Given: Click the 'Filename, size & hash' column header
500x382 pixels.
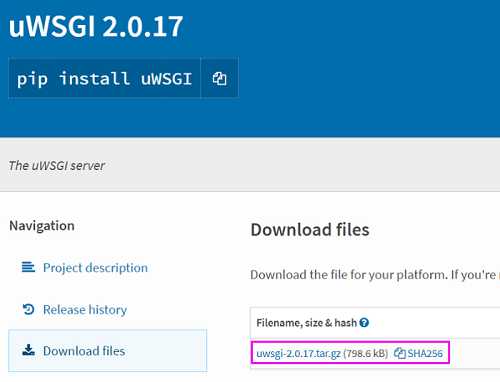Looking at the screenshot, I should coord(307,323).
